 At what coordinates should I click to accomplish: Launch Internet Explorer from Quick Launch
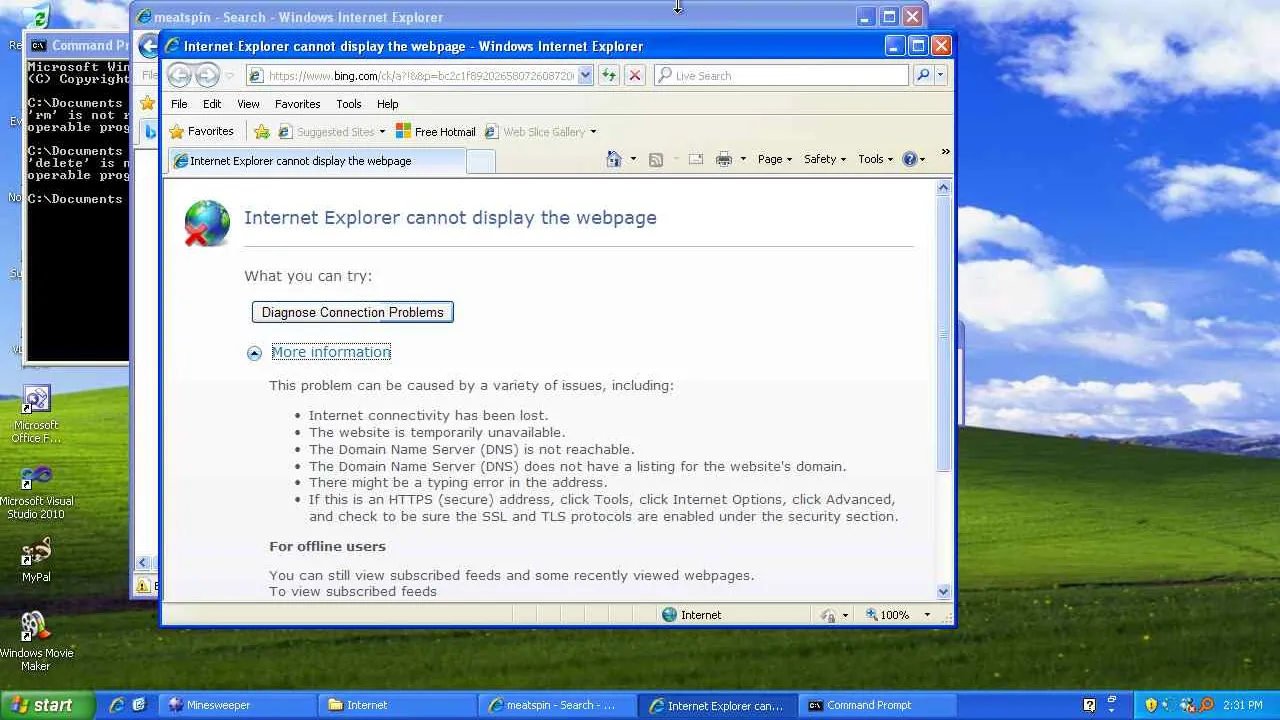117,705
